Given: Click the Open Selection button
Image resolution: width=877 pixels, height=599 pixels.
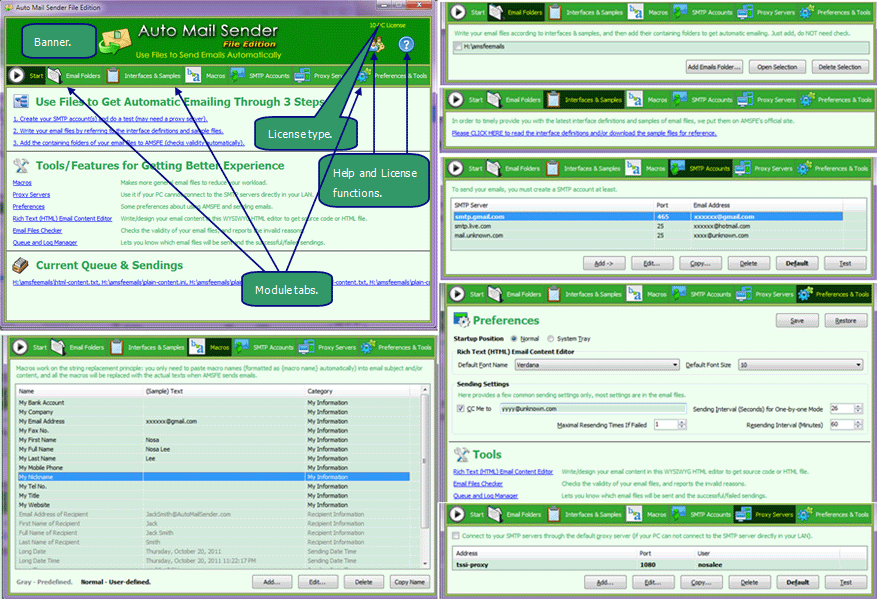Looking at the screenshot, I should 777,67.
